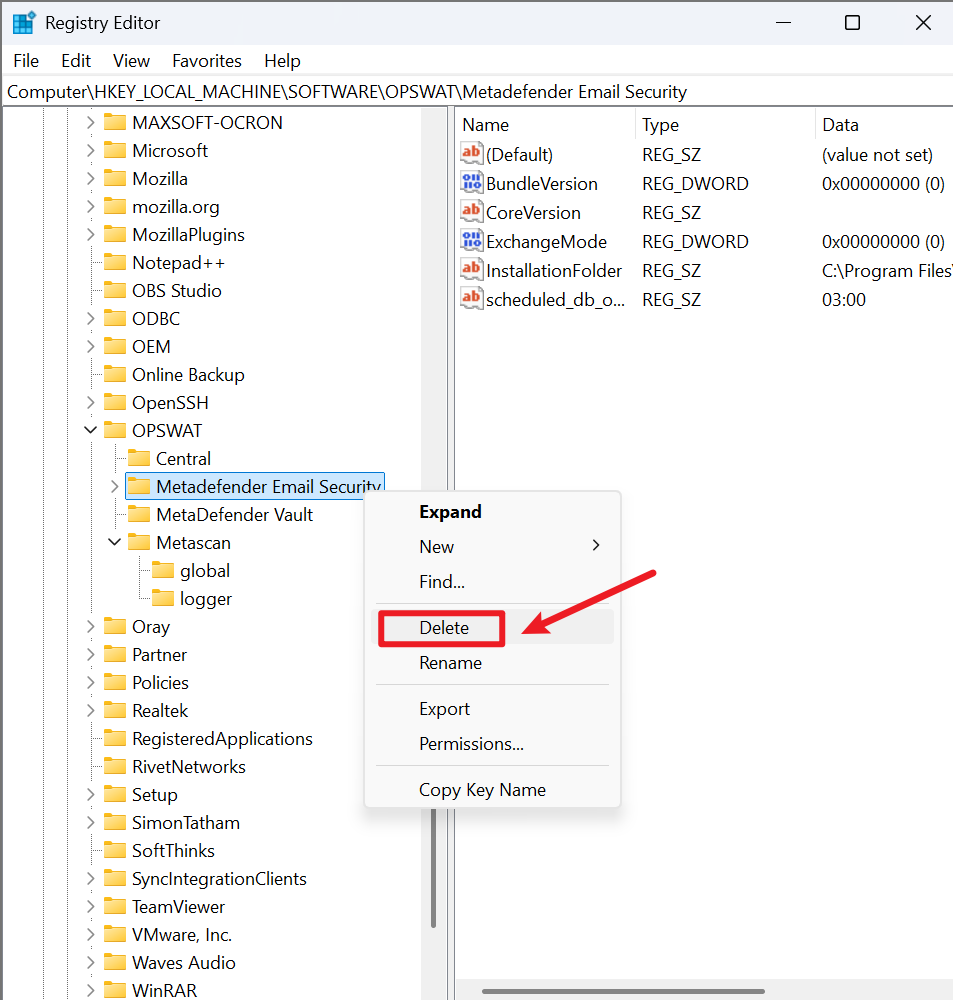Choose Copy Key Name from context menu
Screen dimensions: 953x1000
point(492,790)
